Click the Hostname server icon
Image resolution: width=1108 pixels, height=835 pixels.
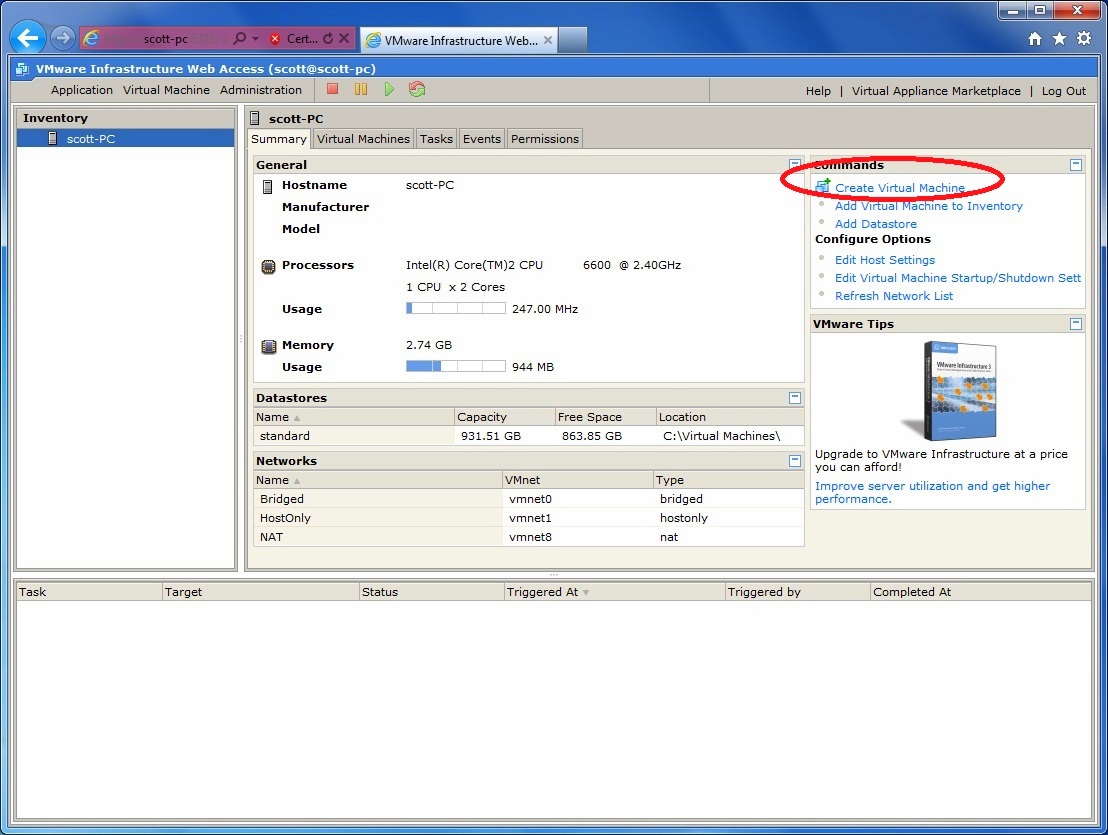tap(267, 186)
